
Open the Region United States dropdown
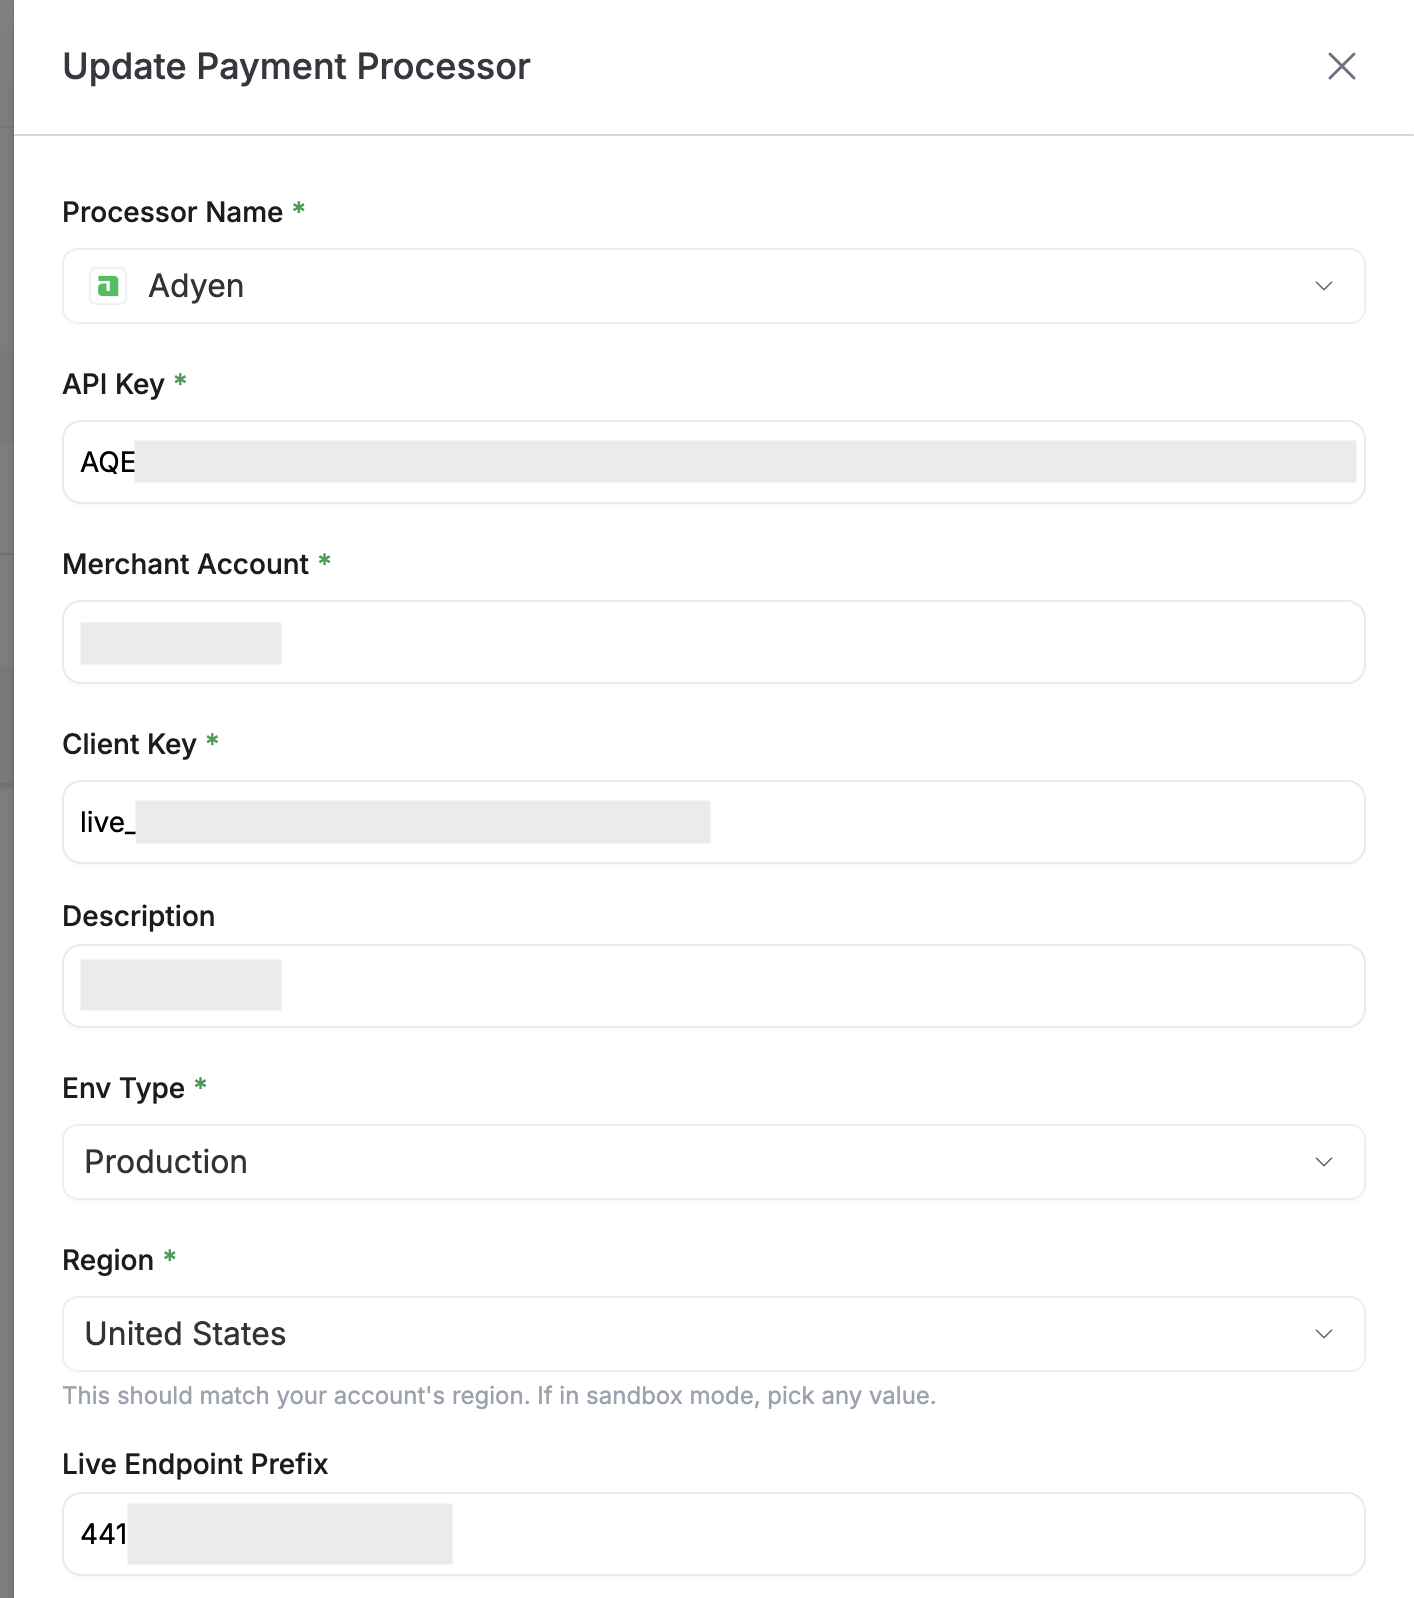[713, 1334]
